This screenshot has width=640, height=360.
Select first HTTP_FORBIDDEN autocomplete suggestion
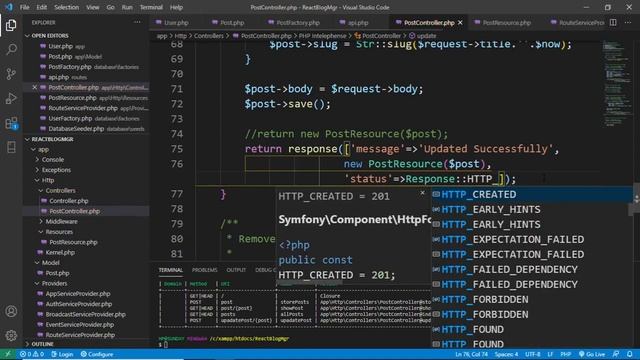[x=532, y=300]
